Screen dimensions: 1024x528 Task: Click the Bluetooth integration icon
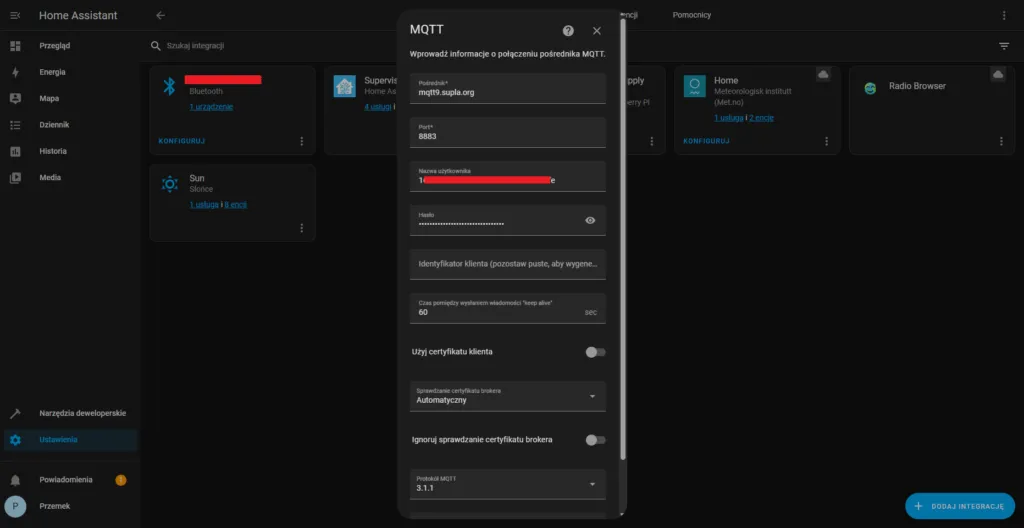click(x=169, y=86)
